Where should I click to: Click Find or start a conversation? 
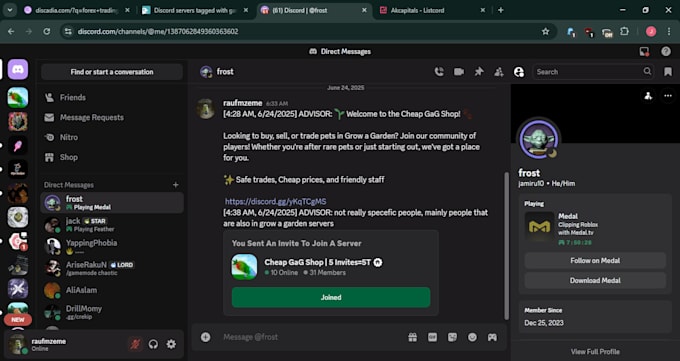coord(112,72)
